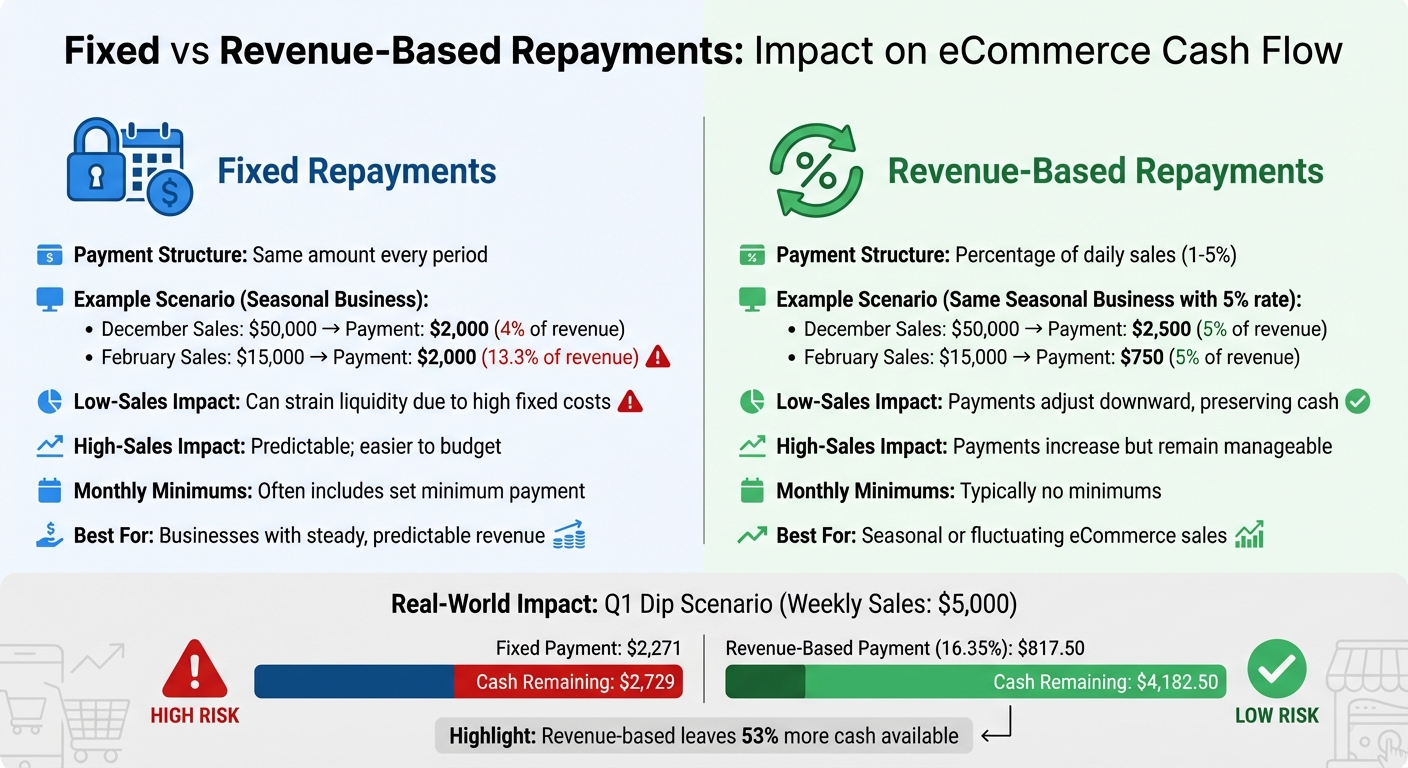Click the HIGH RISK text
Screen dimensions: 1408x768
(x=195, y=716)
